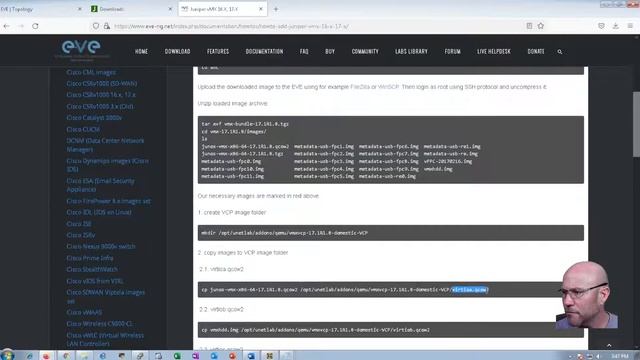Open Cisco vWAAS sidebar link

(x=84, y=312)
